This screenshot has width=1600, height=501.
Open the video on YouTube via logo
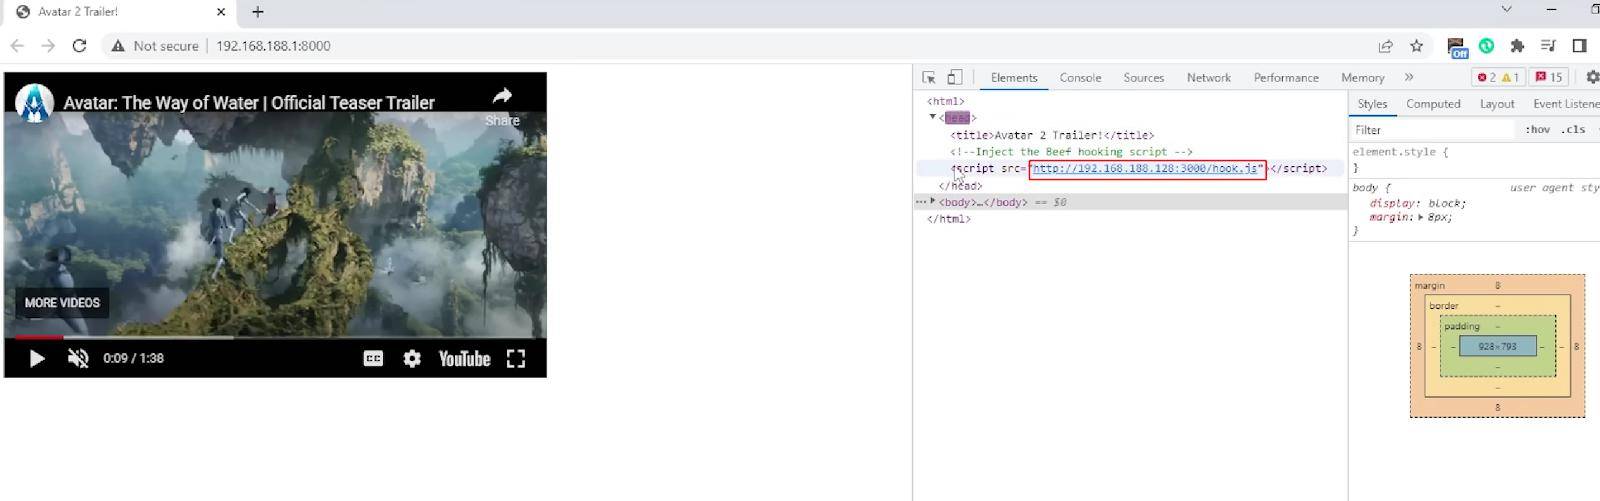pyautogui.click(x=464, y=358)
